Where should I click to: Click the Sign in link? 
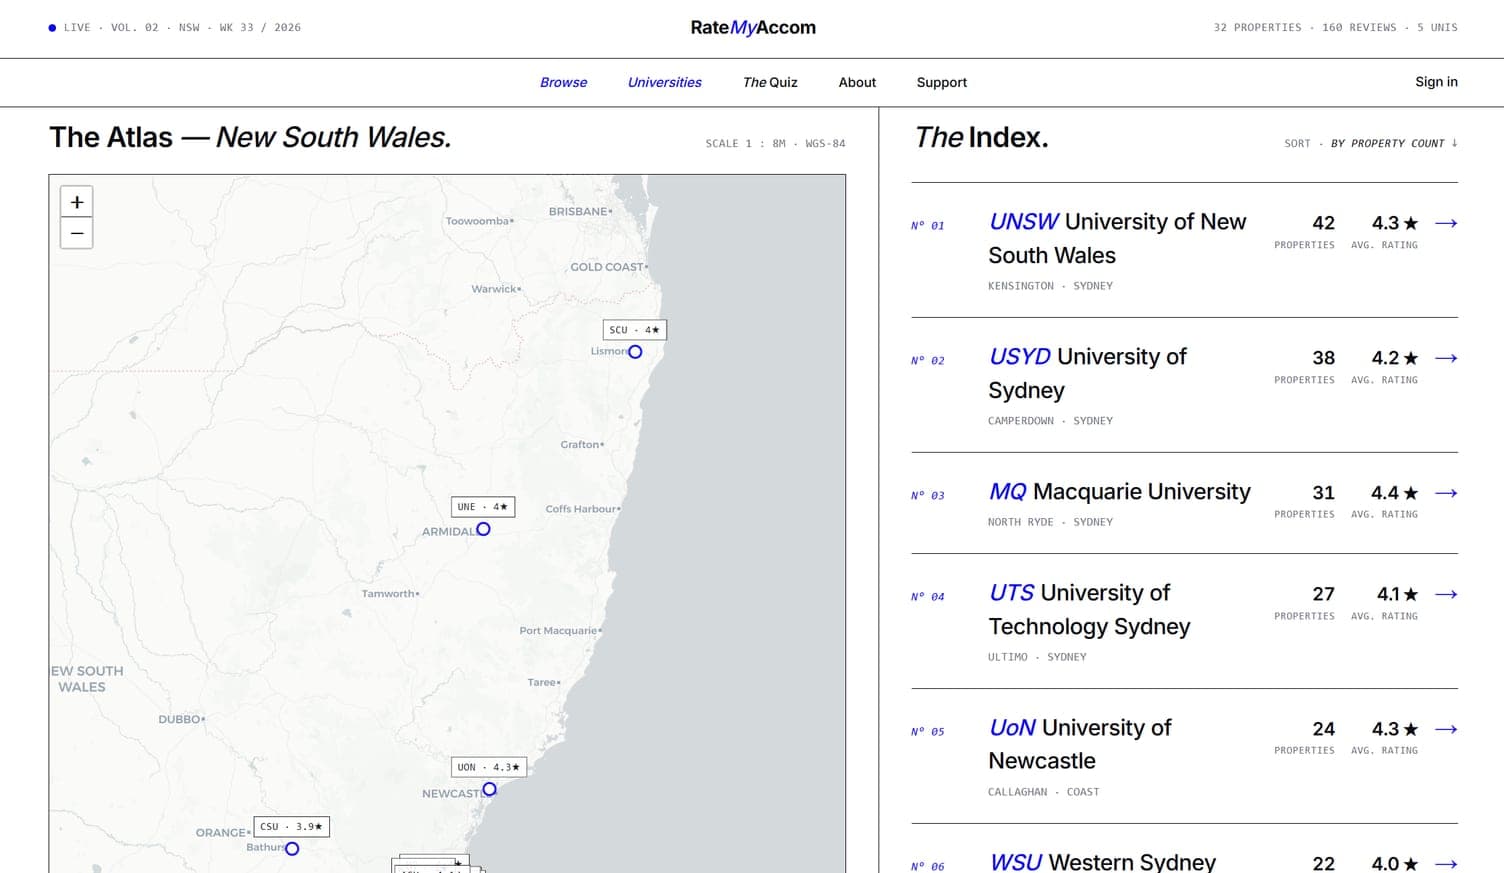click(1436, 82)
